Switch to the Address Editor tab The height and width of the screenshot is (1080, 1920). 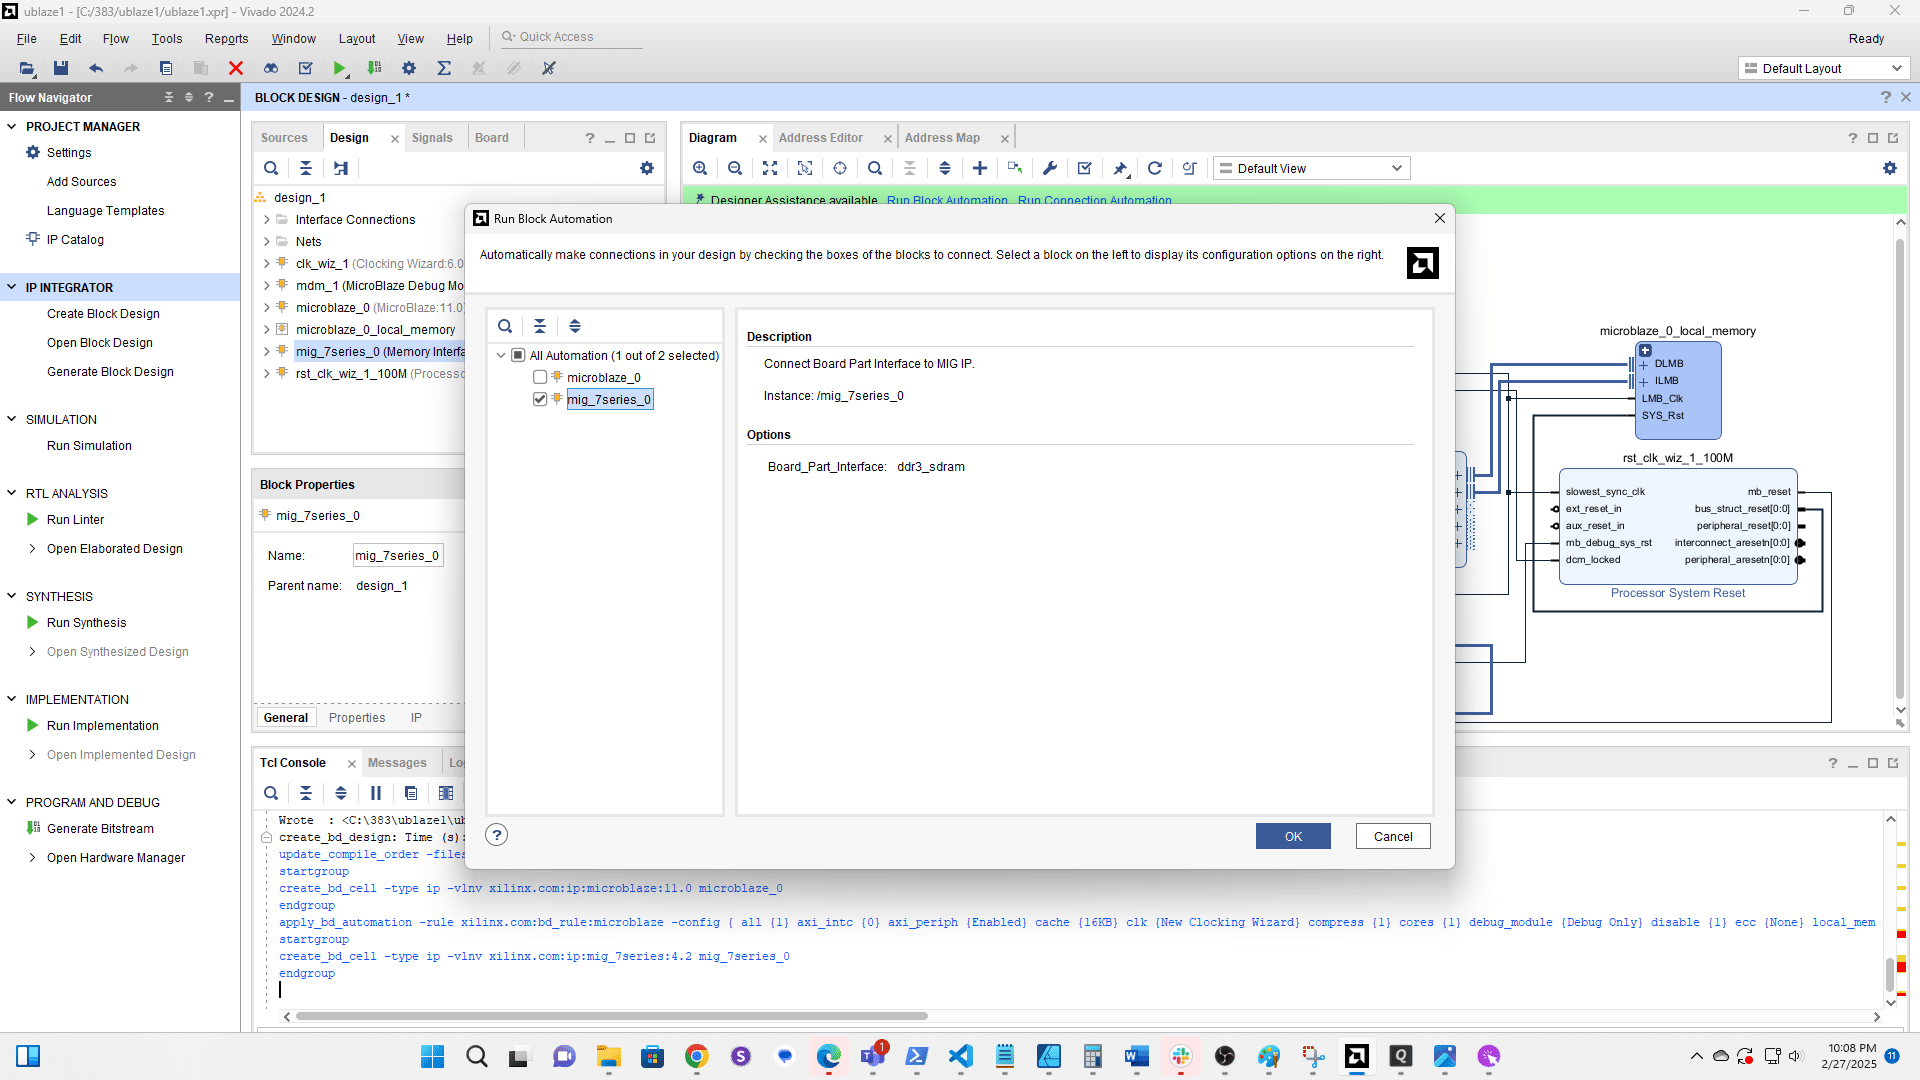820,138
